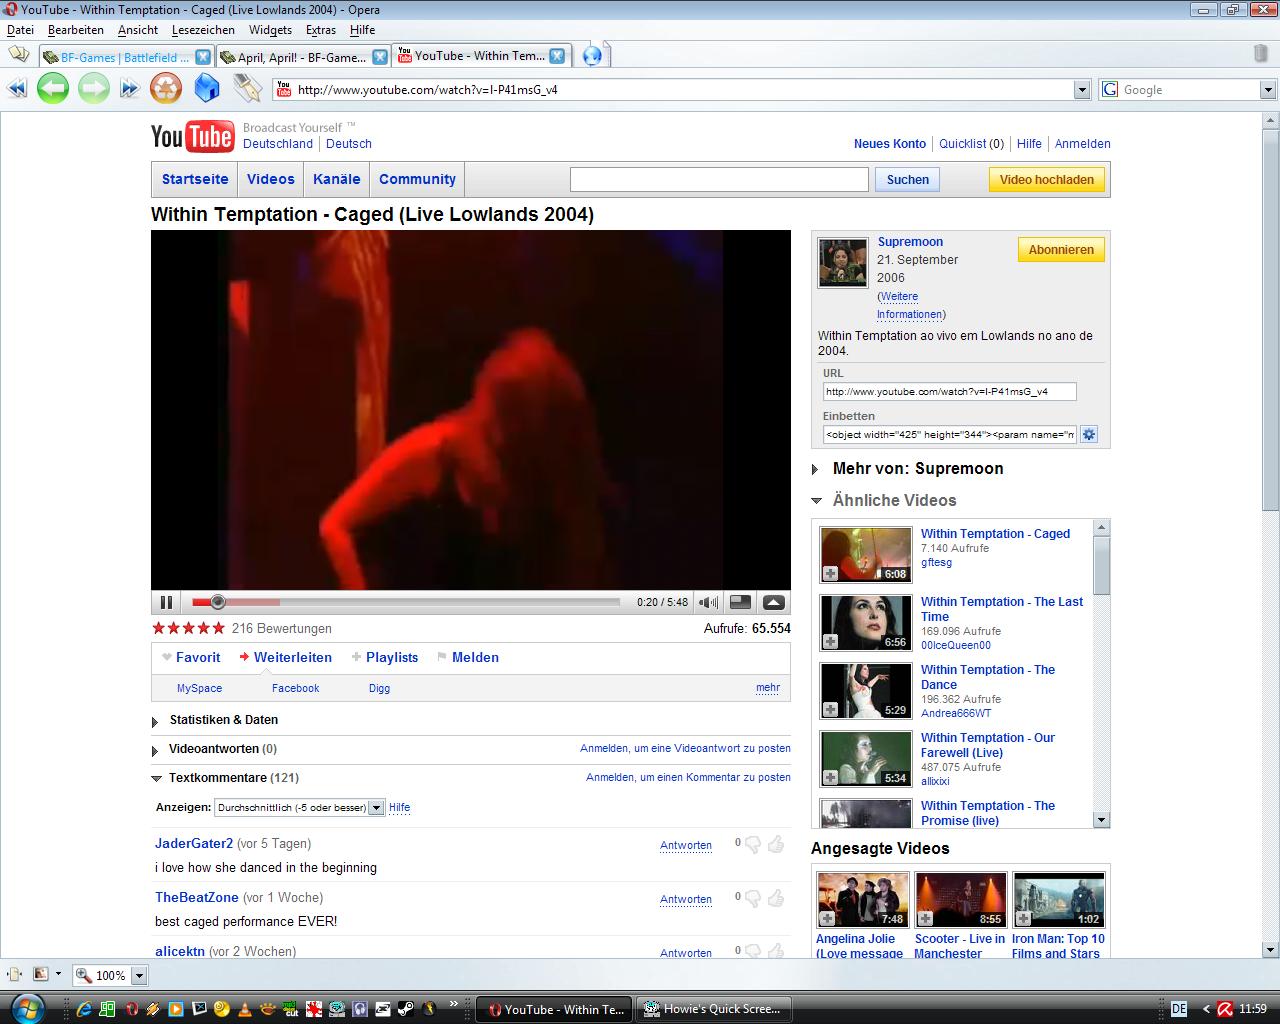This screenshot has height=1024, width=1280.
Task: Open the YouTube Videos navigation tab
Action: (271, 179)
